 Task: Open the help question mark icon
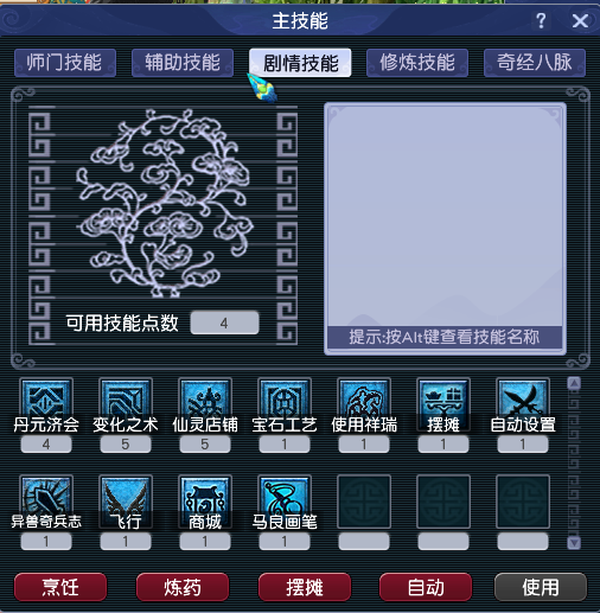tap(541, 20)
